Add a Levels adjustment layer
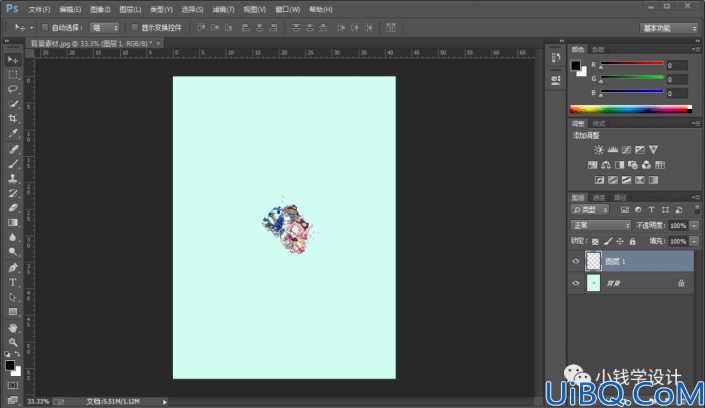The width and height of the screenshot is (705, 408). click(x=612, y=150)
